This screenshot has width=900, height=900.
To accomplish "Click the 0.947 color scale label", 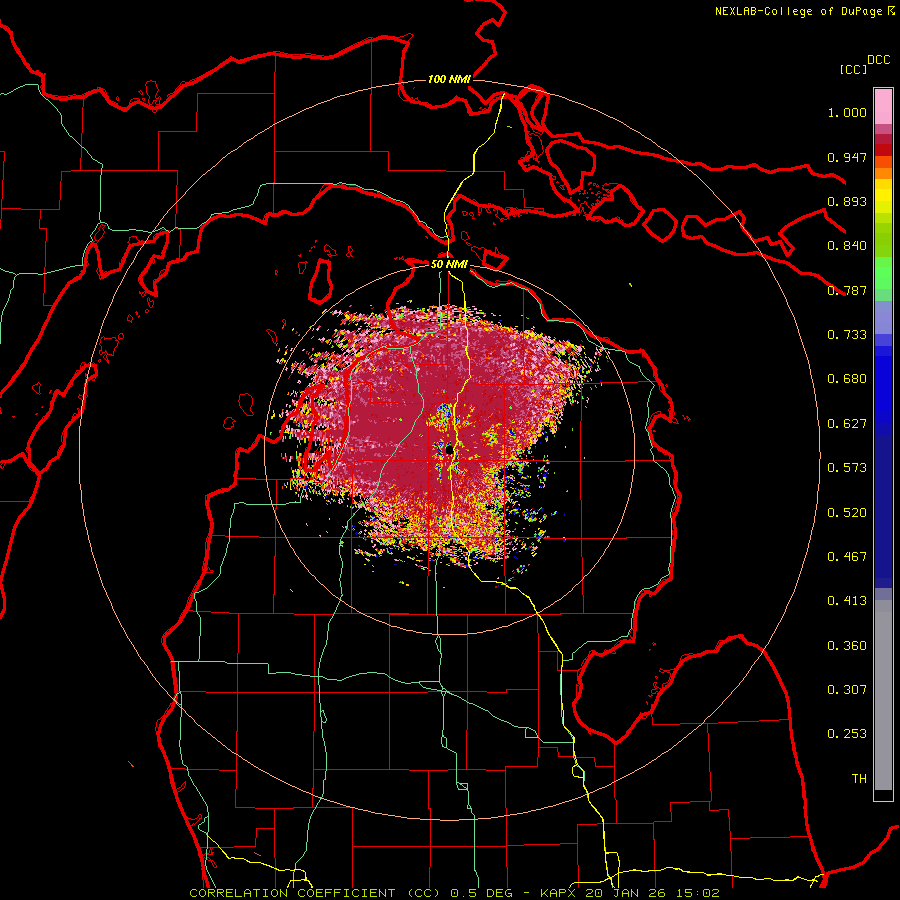I will pyautogui.click(x=847, y=157).
